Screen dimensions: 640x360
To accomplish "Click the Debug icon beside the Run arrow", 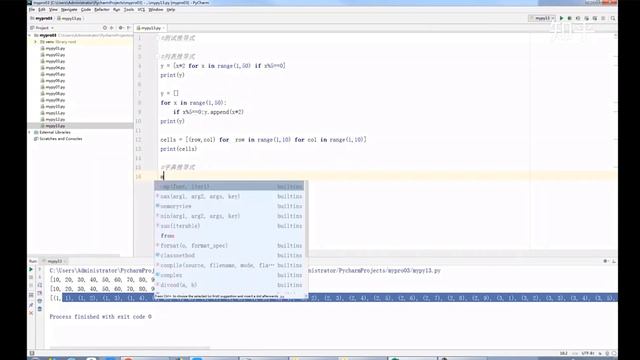I will (x=569, y=18).
